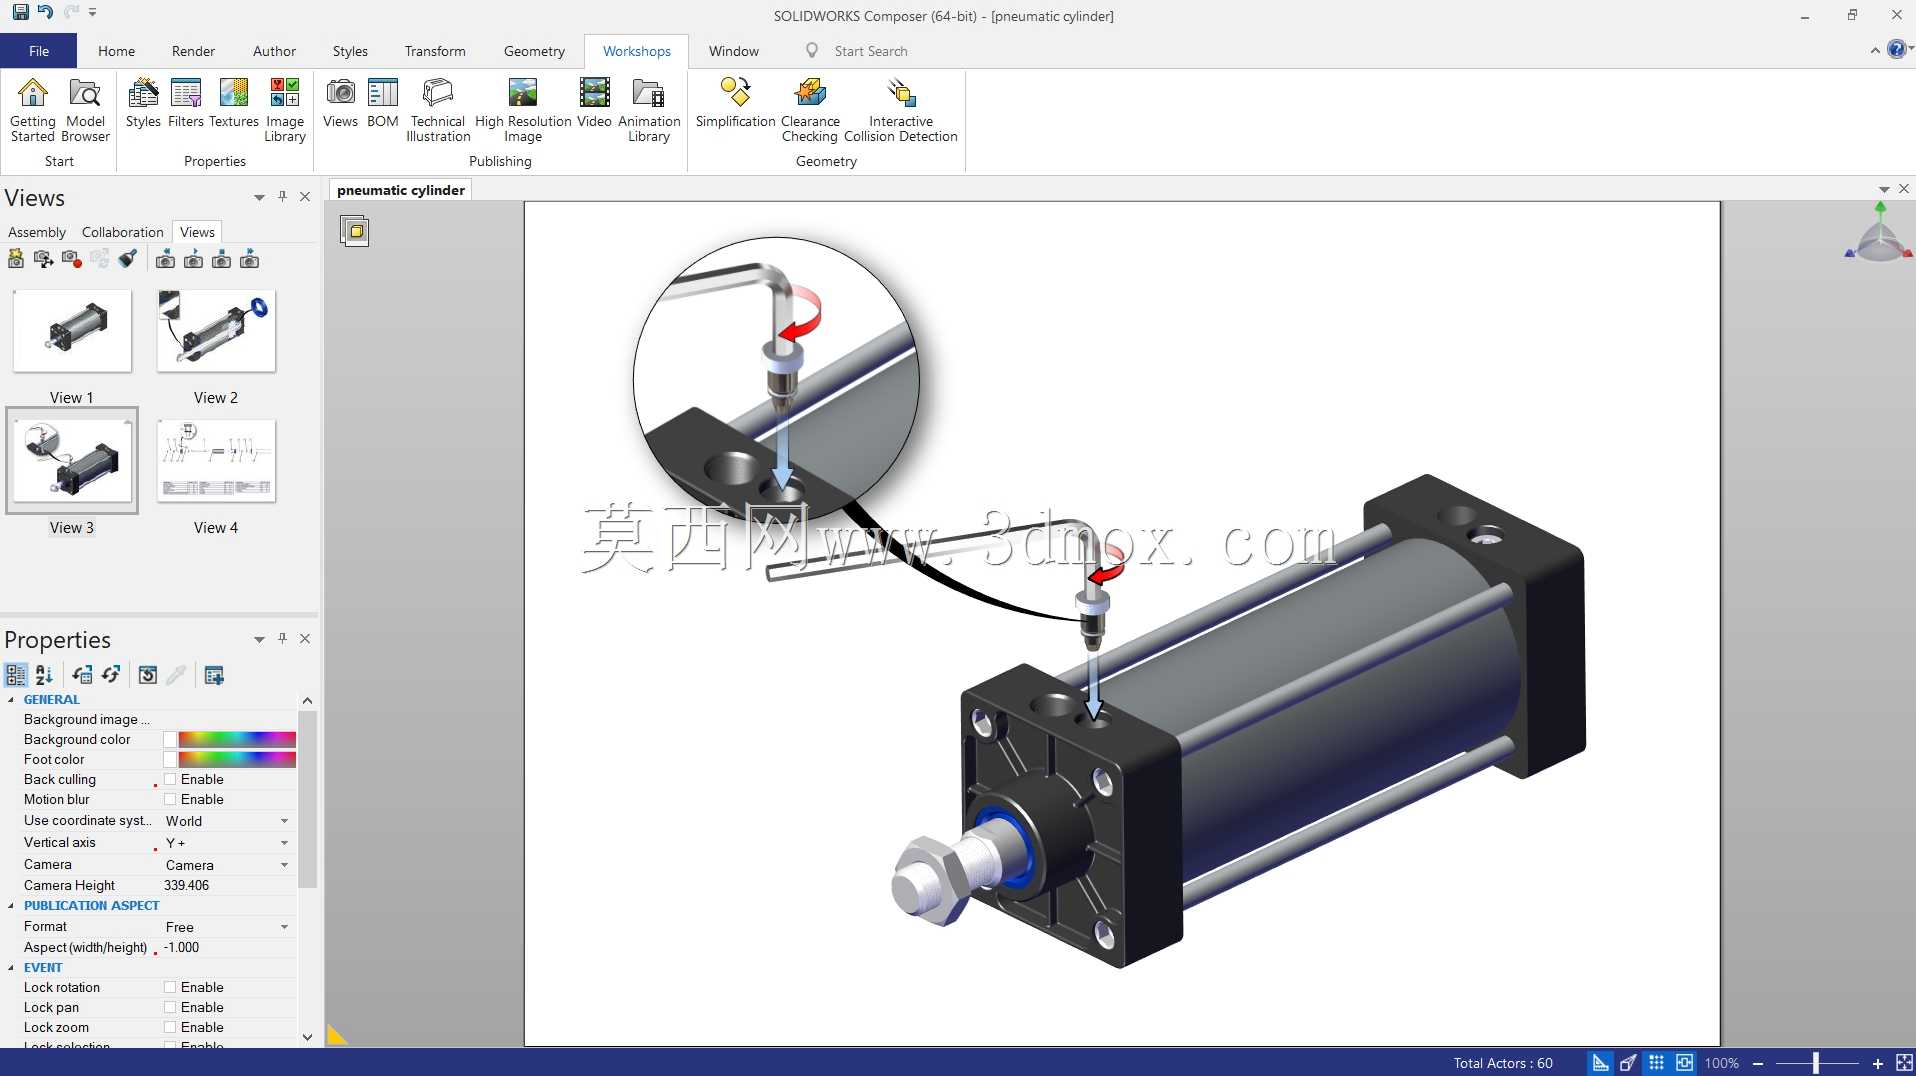
Task: Open the Interactive Collision Detection workshop
Action: (901, 110)
